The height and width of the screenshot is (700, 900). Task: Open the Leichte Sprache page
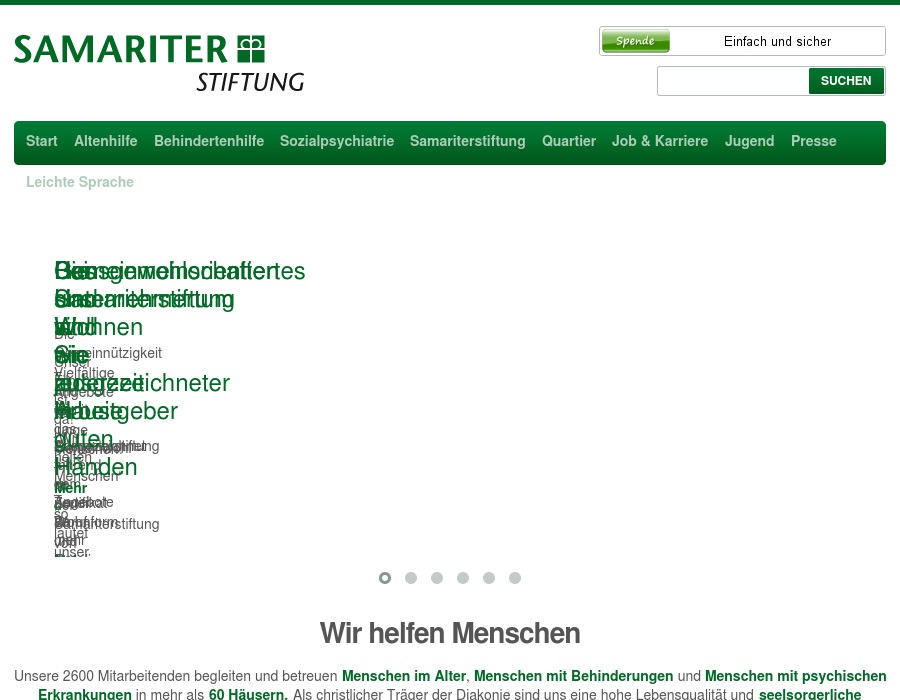coord(80,182)
